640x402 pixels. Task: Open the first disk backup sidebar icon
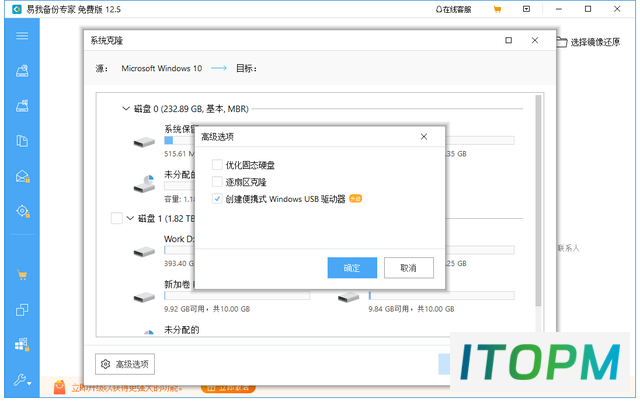[22, 71]
